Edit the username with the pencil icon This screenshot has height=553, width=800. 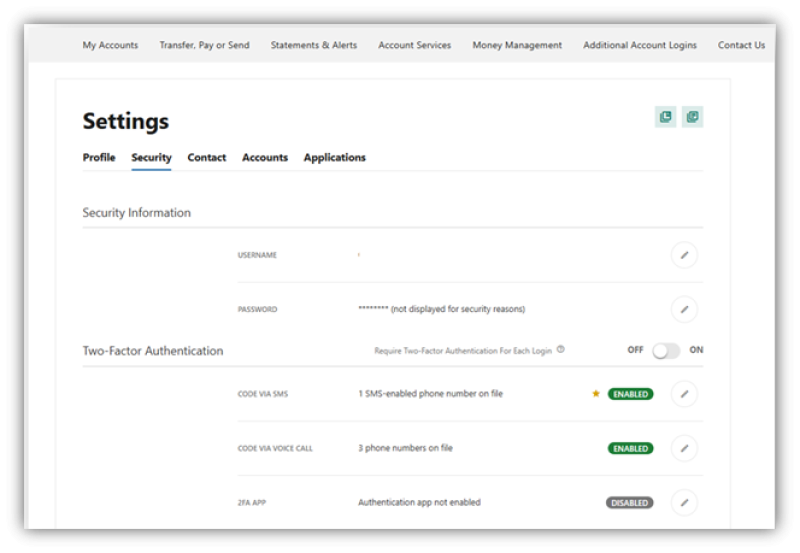(684, 255)
